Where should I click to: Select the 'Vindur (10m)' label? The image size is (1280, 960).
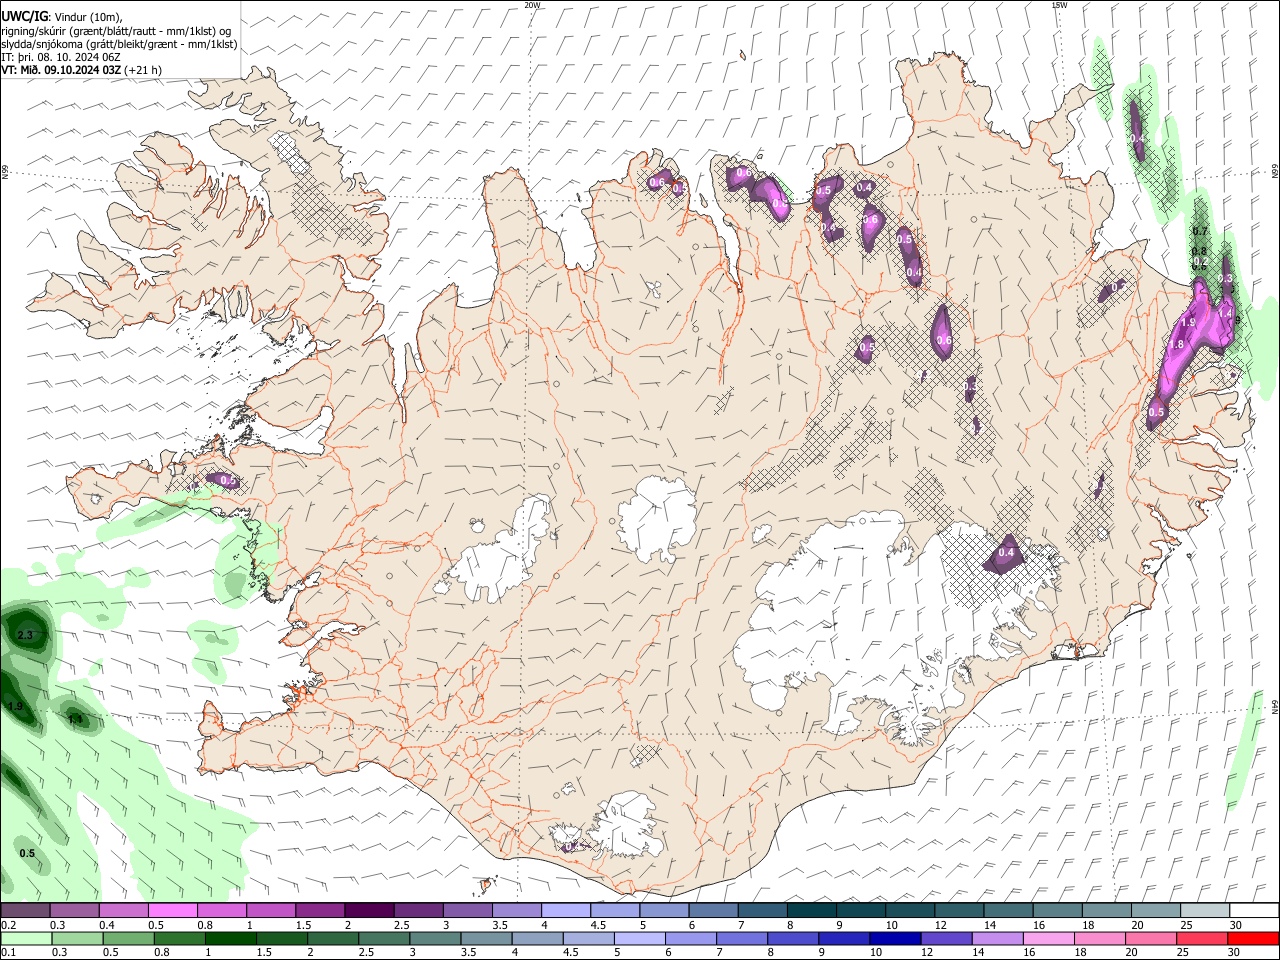pos(89,17)
